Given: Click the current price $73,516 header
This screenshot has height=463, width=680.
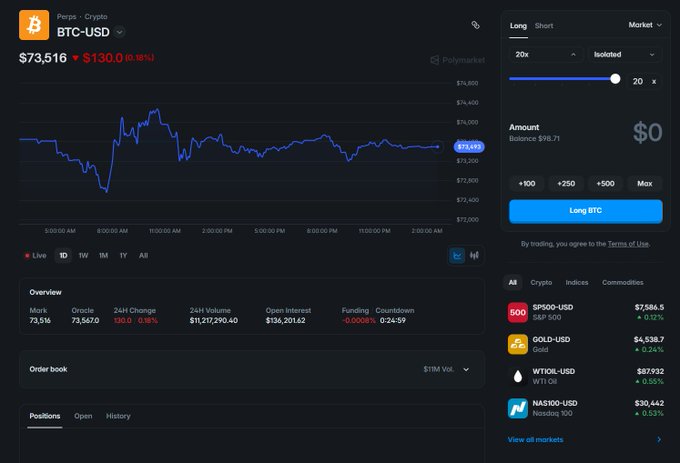Looking at the screenshot, I should pyautogui.click(x=43, y=58).
